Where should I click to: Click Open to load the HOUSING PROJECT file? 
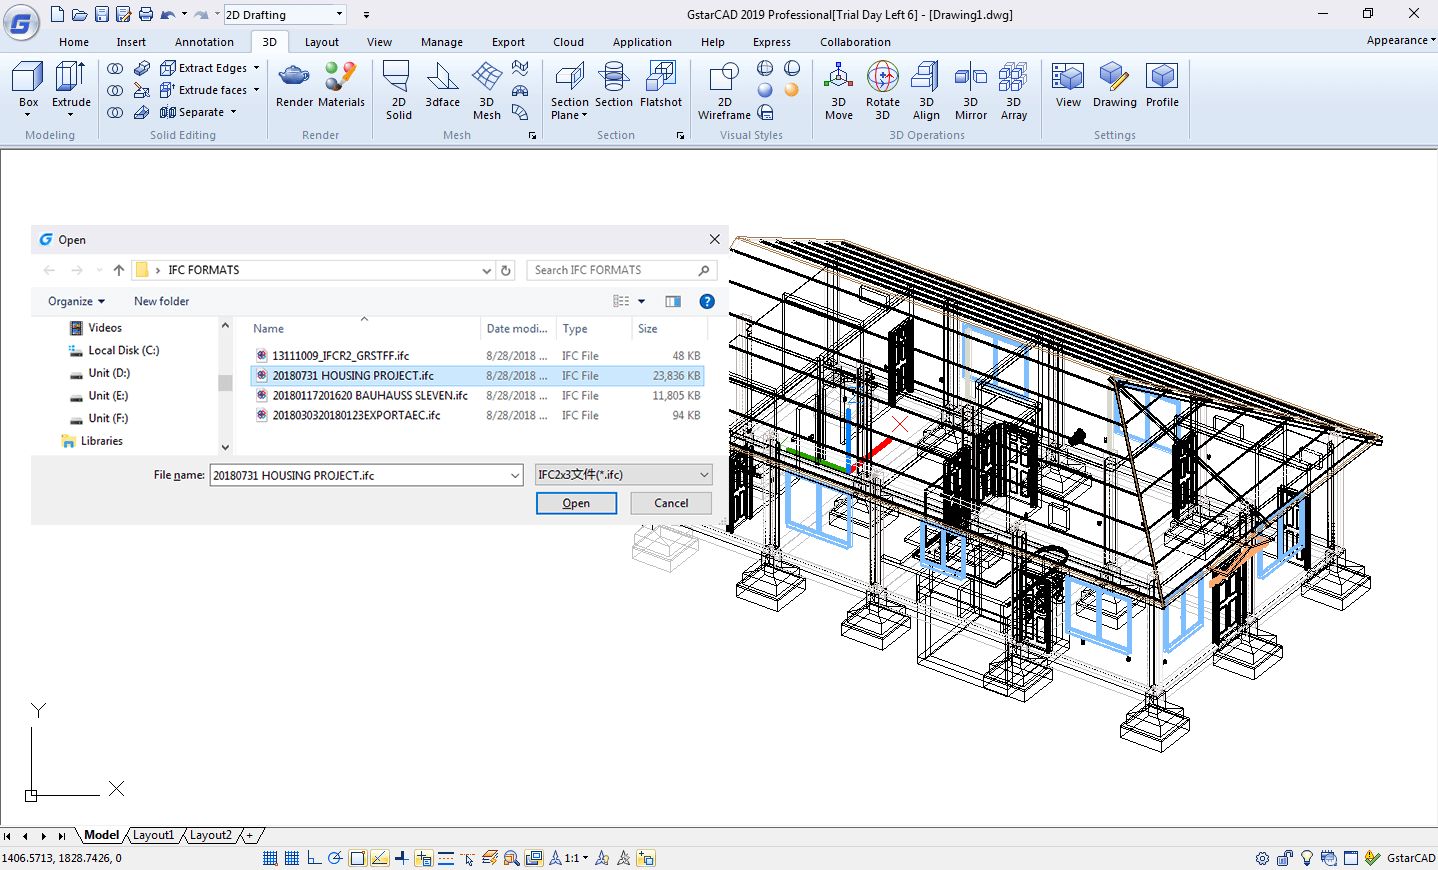click(x=576, y=503)
